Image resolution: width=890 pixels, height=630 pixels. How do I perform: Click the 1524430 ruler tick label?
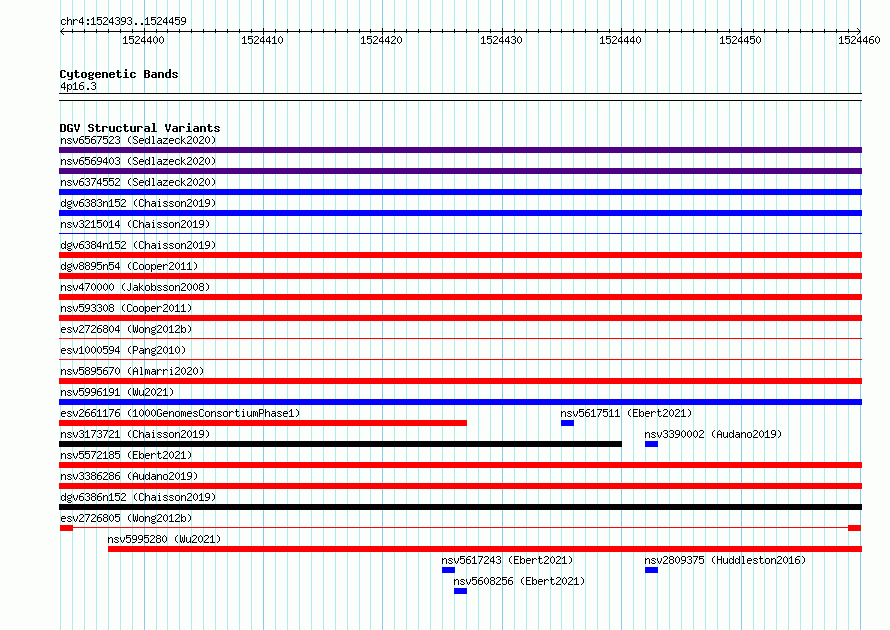tap(501, 40)
